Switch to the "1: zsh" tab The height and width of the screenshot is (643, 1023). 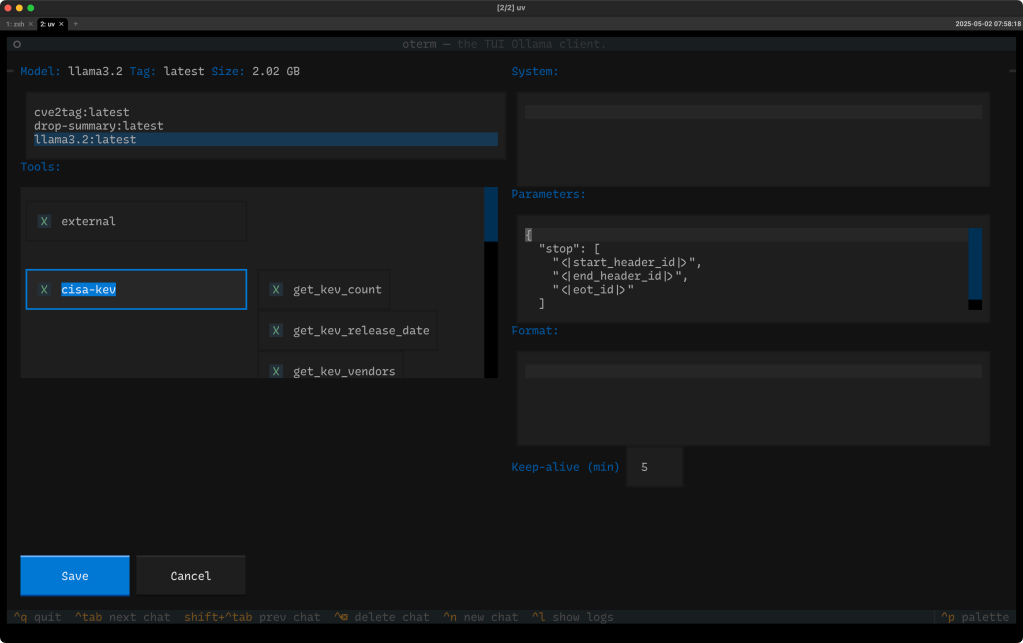(x=15, y=23)
